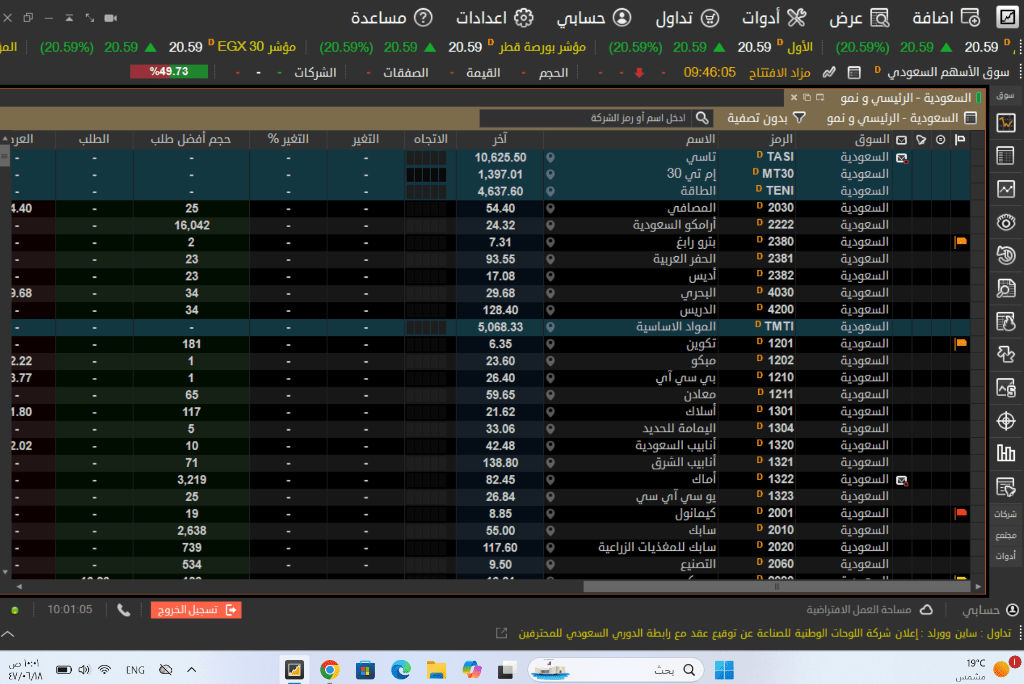Open السعودية - الرئيسي و نمو market selector
Viewport: 1024px width, 684px height.
tap(904, 118)
